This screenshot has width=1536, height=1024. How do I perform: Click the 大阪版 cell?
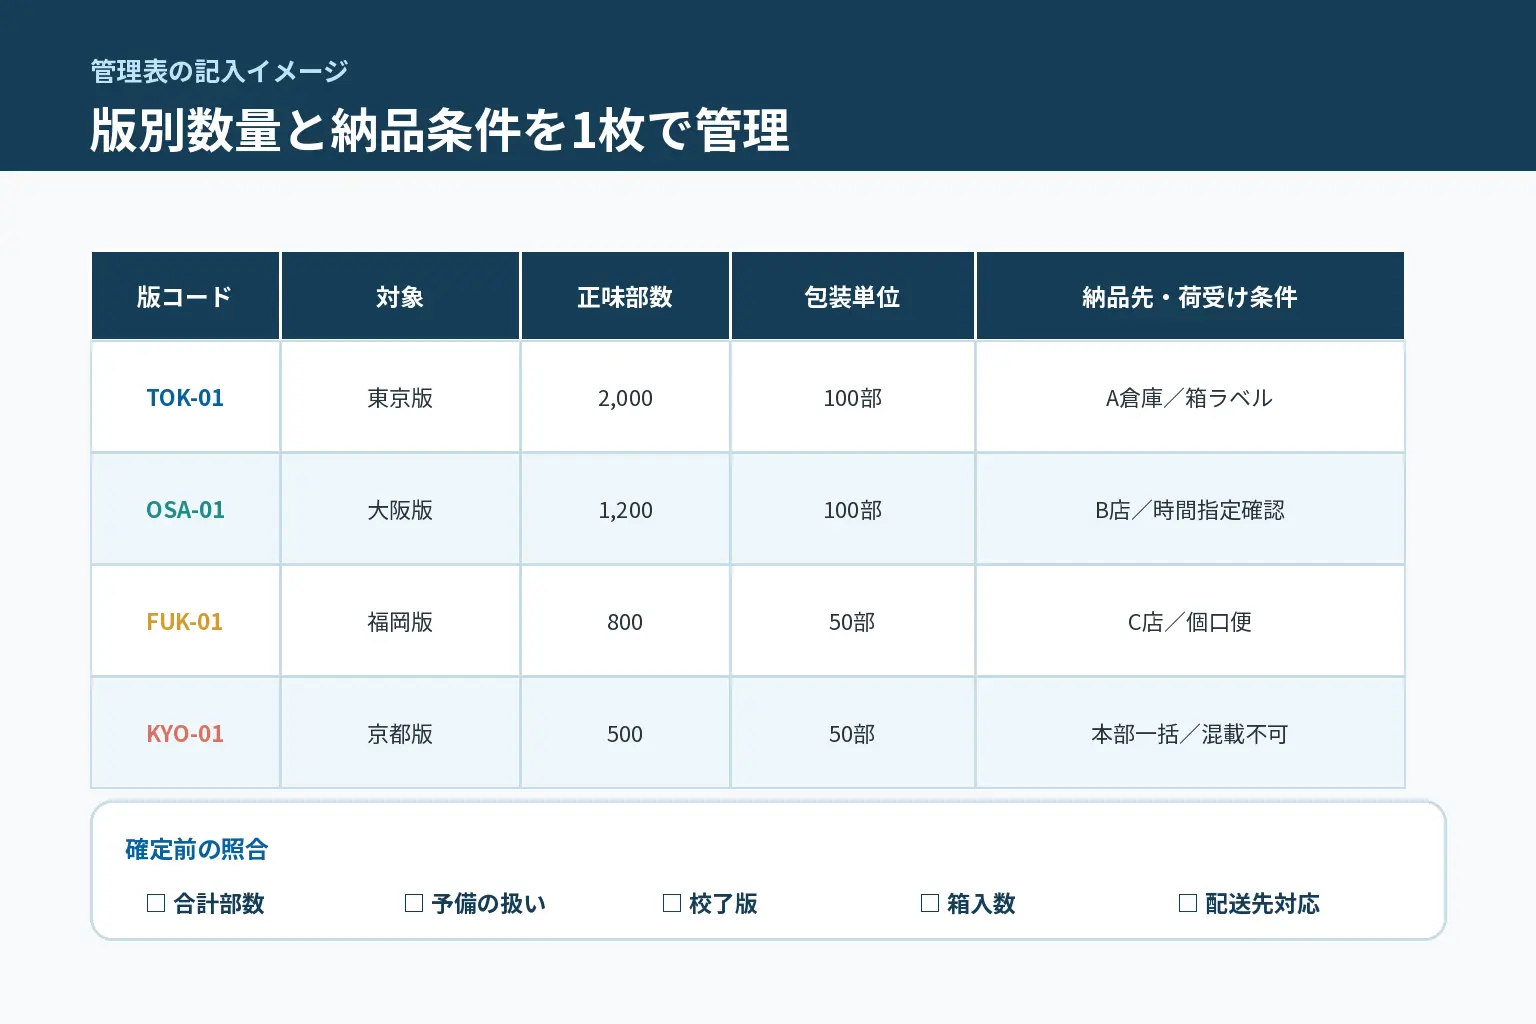click(400, 510)
